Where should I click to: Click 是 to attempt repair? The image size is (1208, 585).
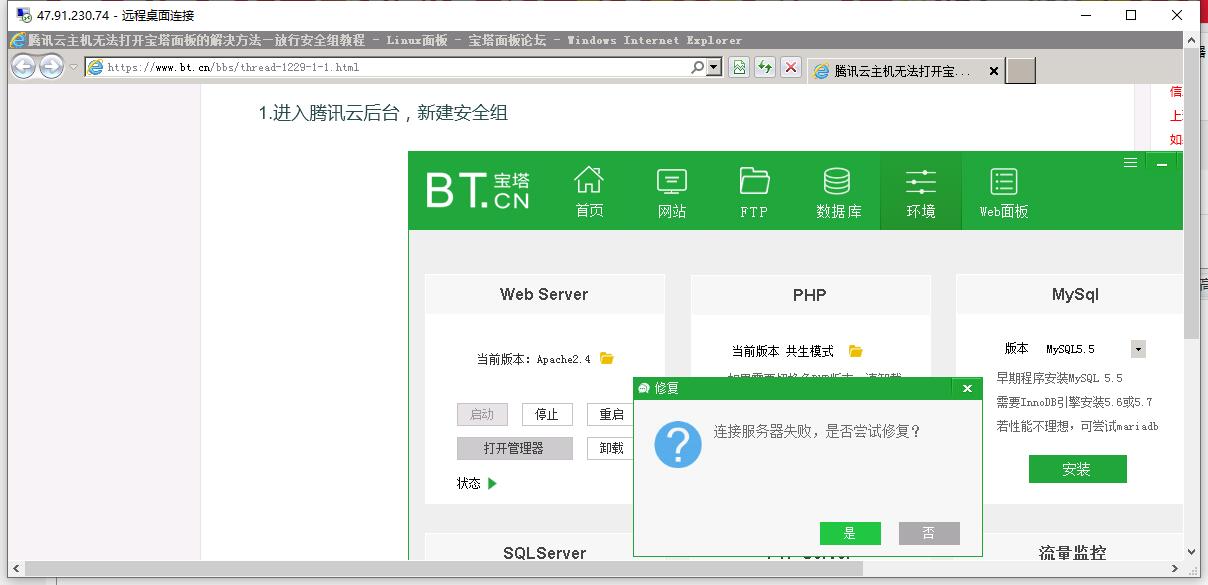click(x=850, y=533)
